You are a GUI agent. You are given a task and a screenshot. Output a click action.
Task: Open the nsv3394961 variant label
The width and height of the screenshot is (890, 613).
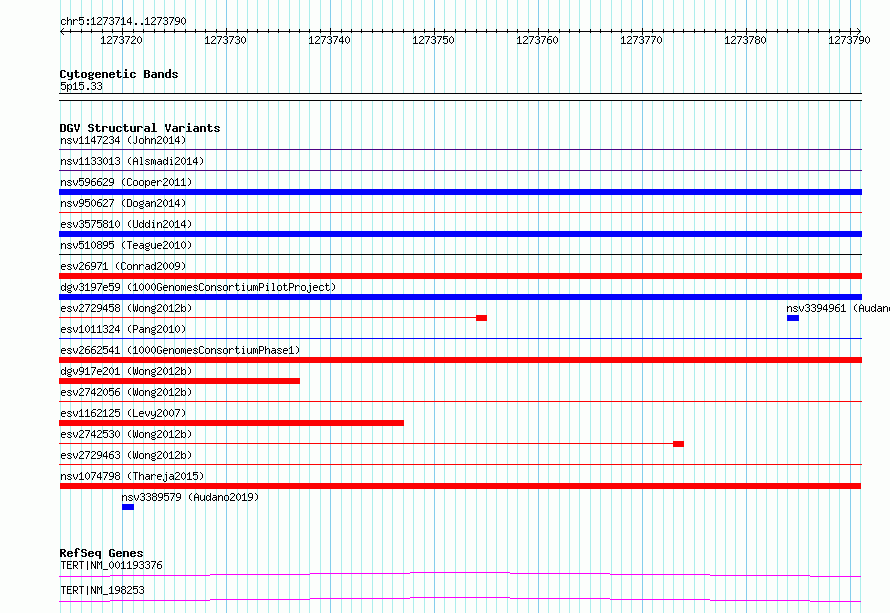(x=838, y=308)
